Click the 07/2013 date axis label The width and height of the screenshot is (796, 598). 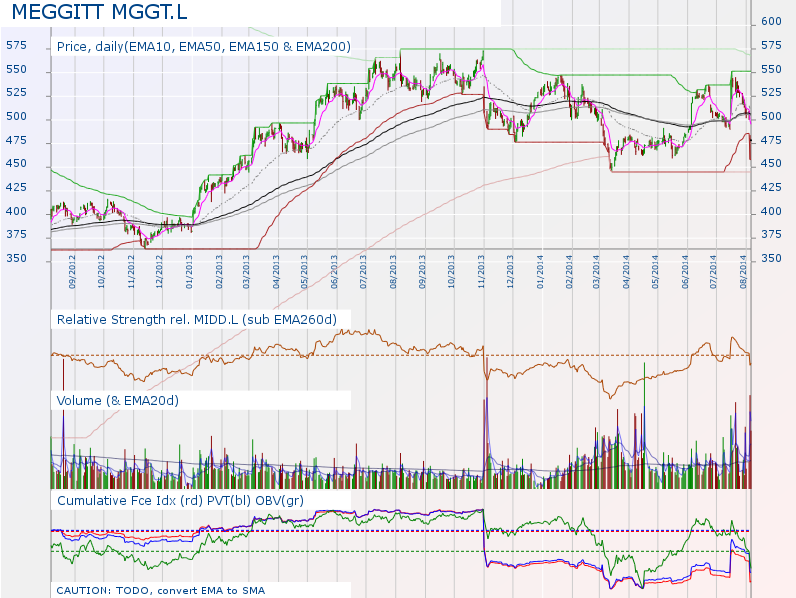363,273
